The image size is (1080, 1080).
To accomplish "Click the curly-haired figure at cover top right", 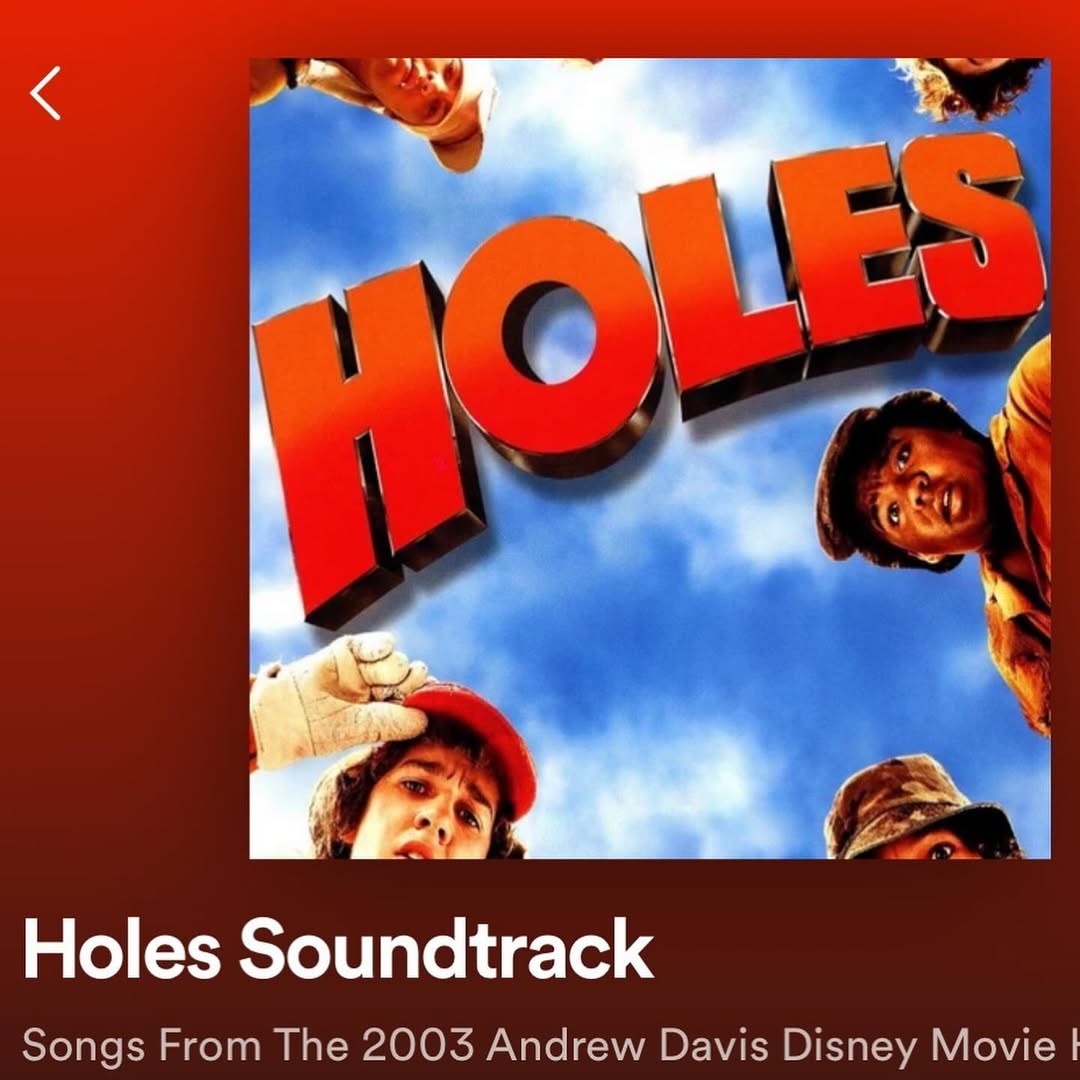I will 971,86.
